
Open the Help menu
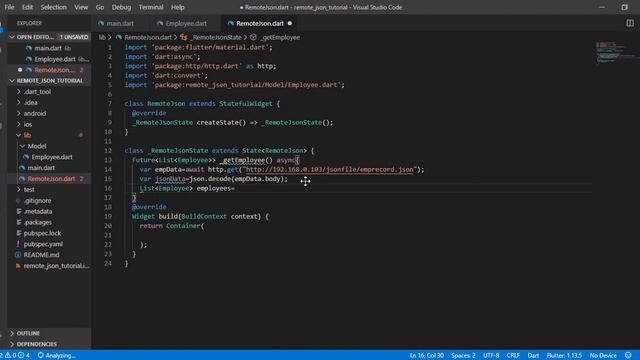(x=178, y=7)
